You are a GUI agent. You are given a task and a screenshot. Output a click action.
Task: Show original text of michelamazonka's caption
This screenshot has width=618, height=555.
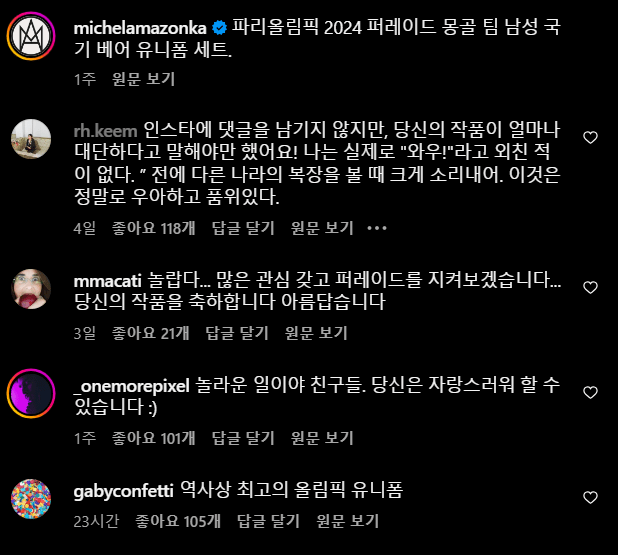[x=143, y=79]
